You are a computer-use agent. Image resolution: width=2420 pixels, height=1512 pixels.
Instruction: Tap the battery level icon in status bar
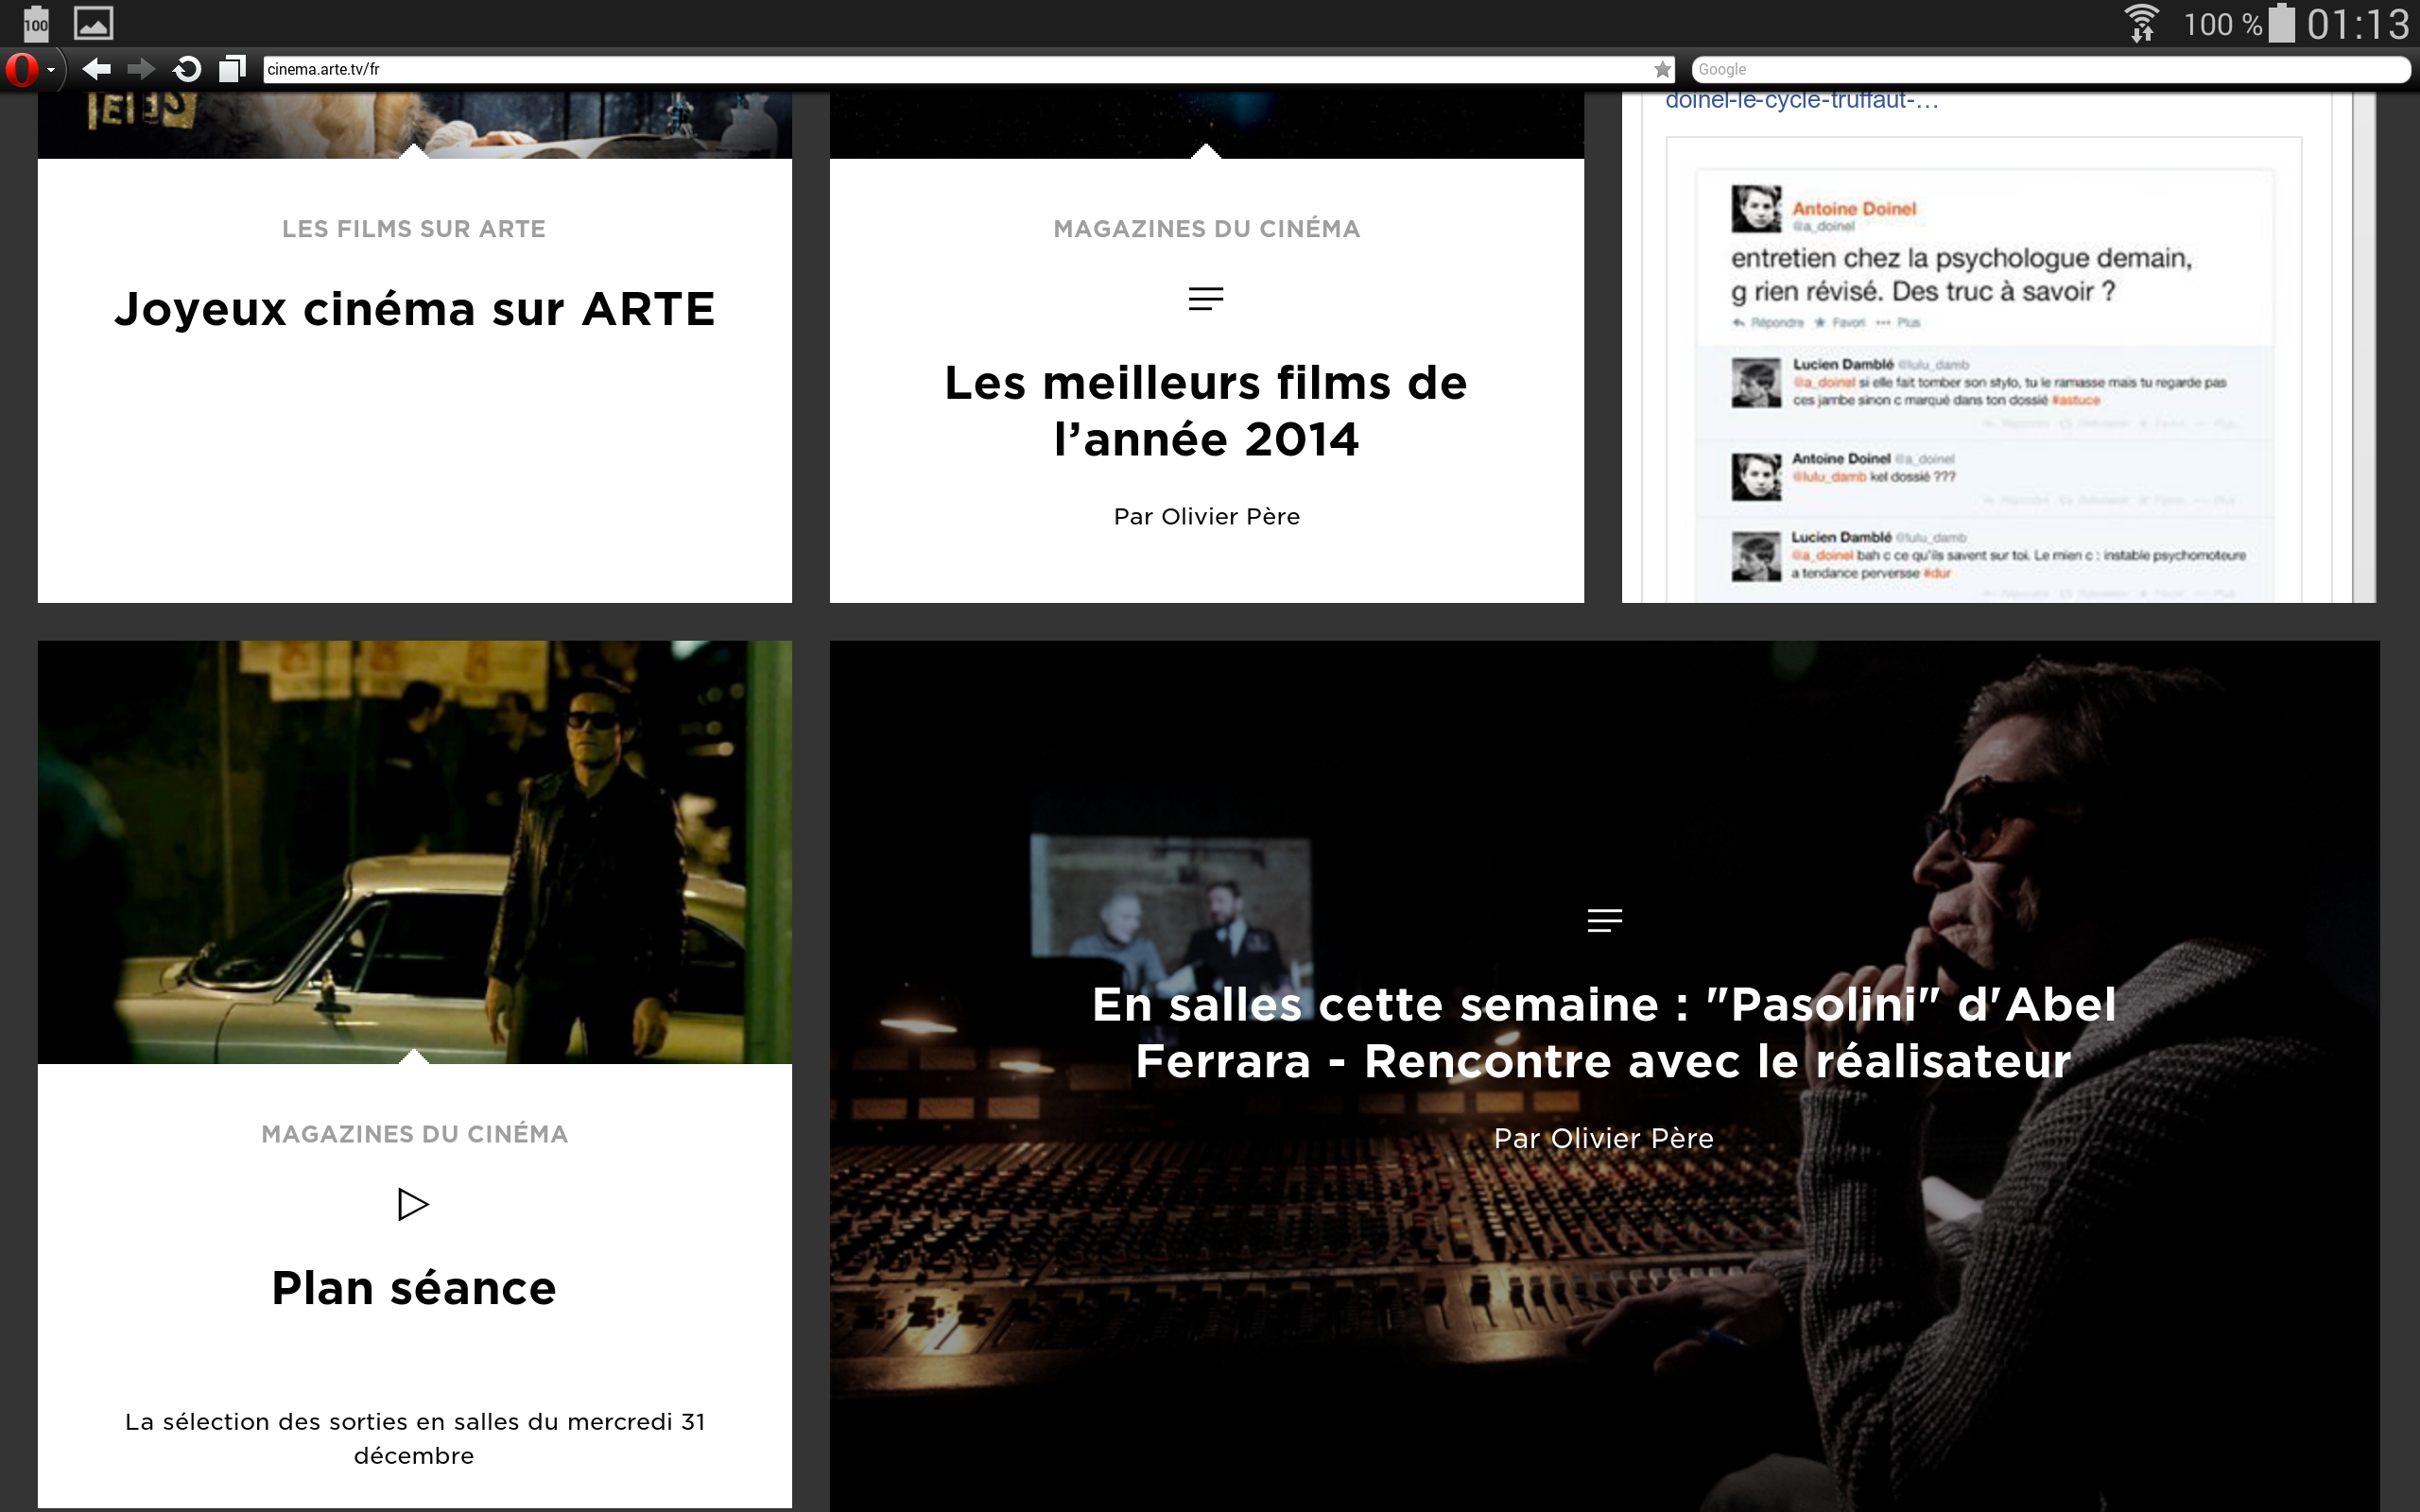pos(2282,23)
